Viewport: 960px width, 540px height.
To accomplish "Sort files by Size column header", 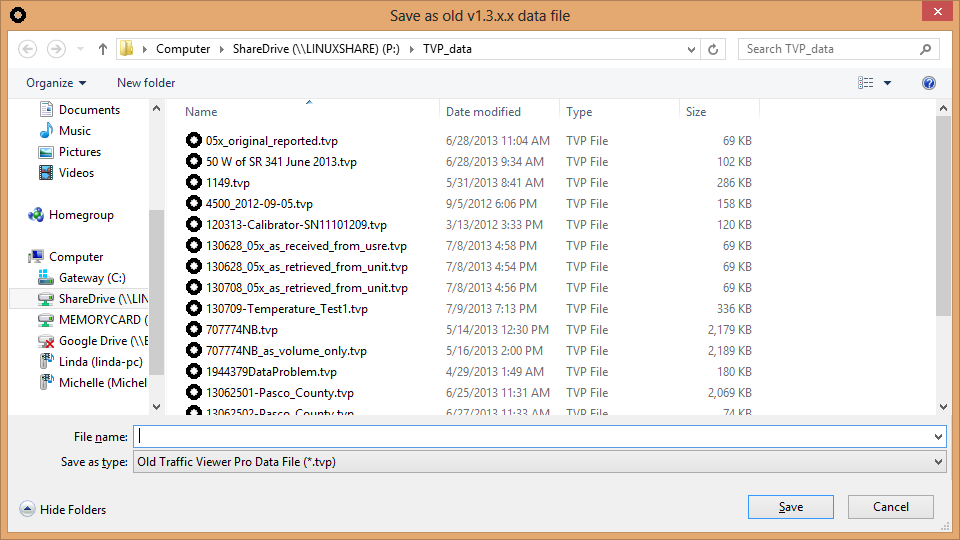I will point(696,112).
